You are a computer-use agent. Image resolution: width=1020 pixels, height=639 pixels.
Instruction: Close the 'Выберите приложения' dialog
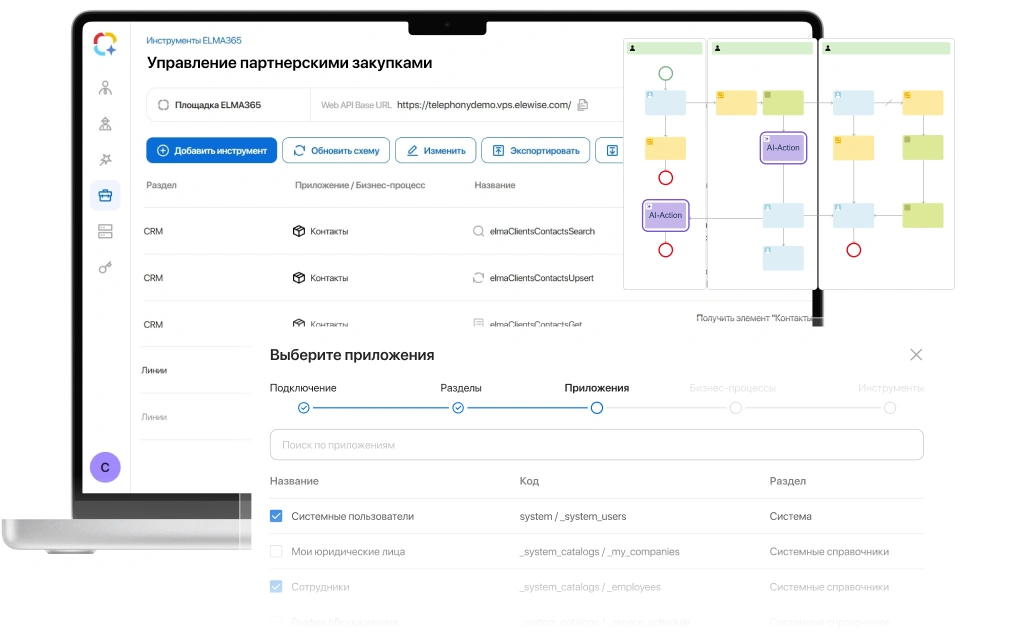[x=916, y=355]
